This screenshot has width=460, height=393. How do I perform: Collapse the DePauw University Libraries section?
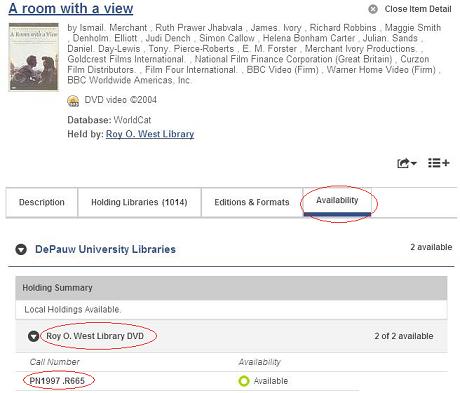coord(21,249)
